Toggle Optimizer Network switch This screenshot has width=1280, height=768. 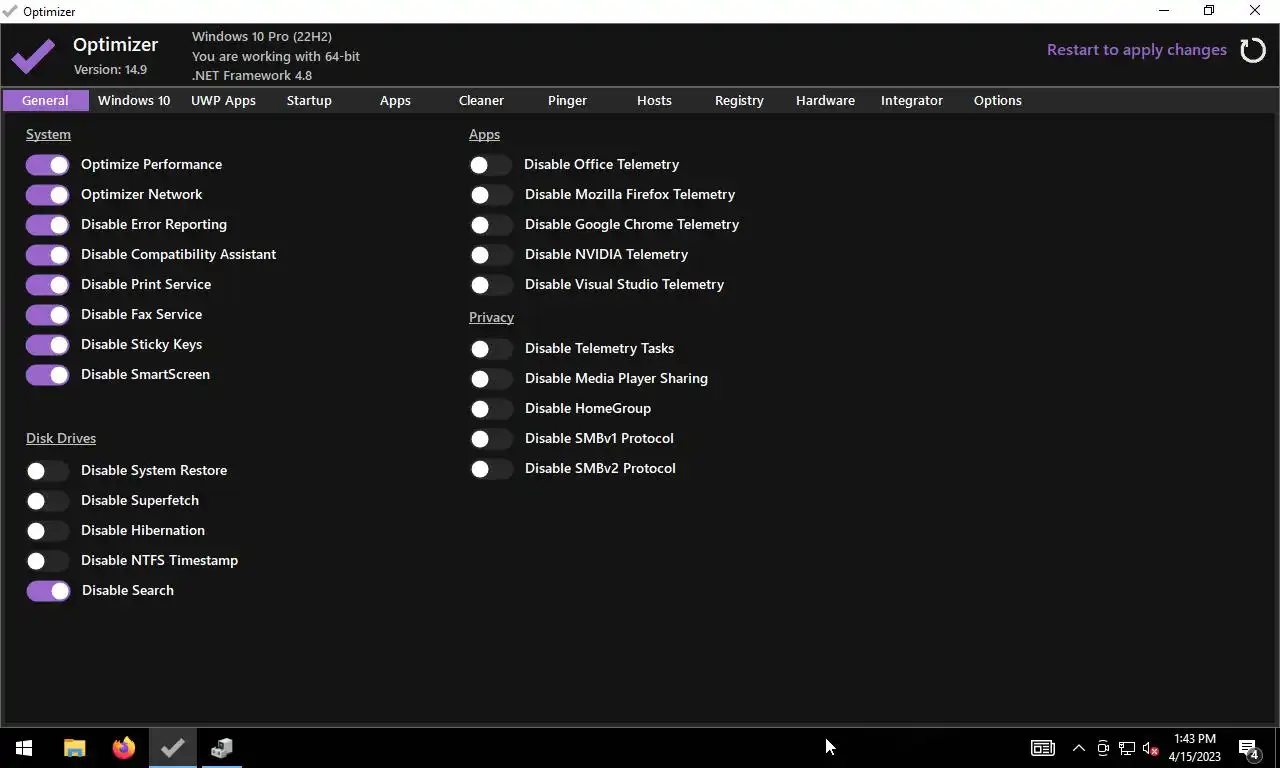coord(48,195)
